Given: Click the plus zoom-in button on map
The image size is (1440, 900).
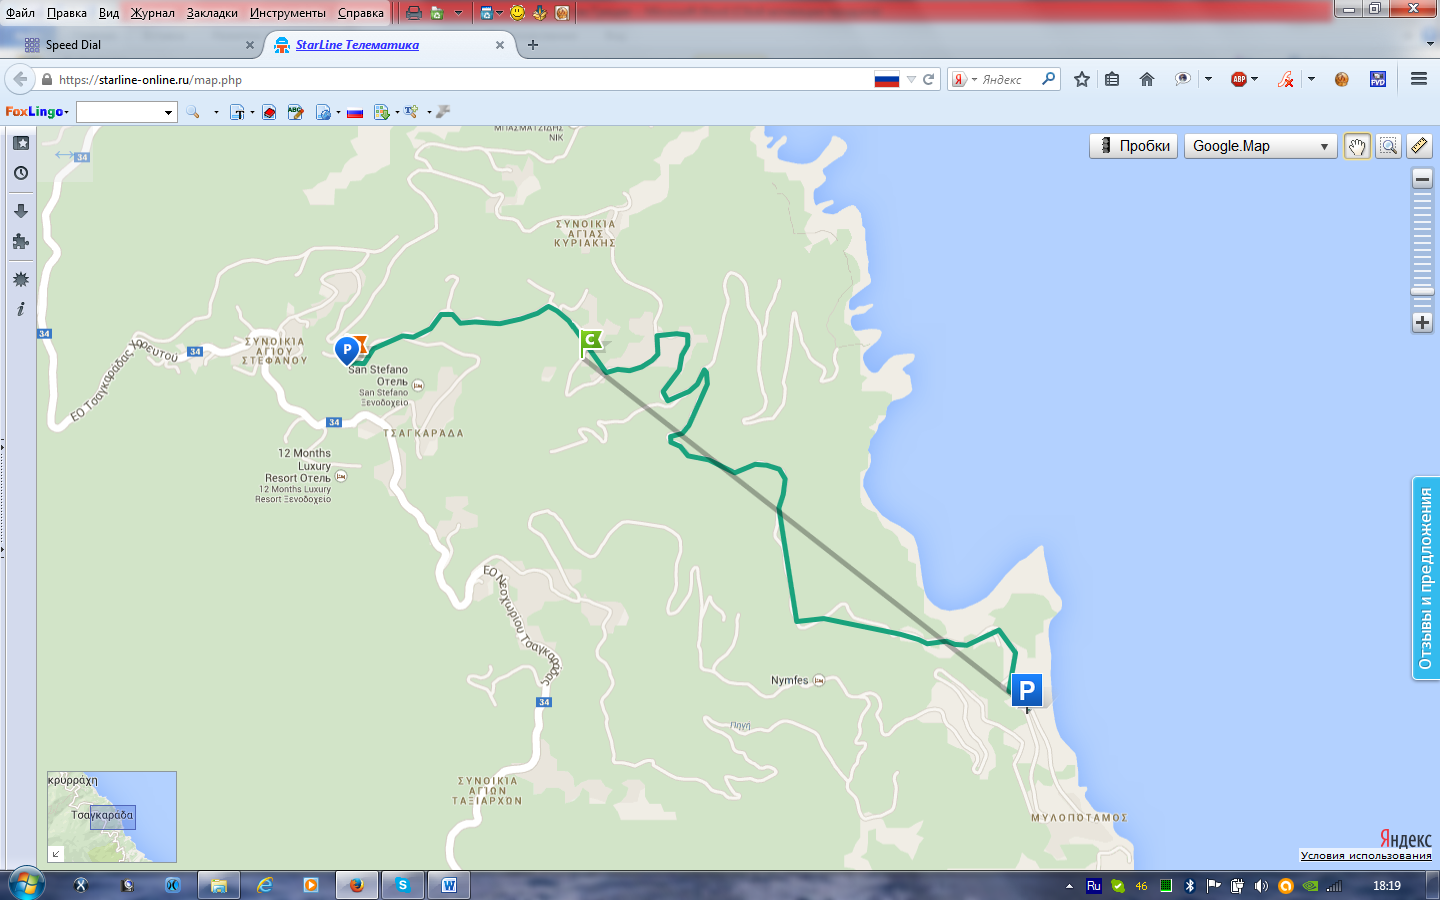Looking at the screenshot, I should [x=1422, y=322].
